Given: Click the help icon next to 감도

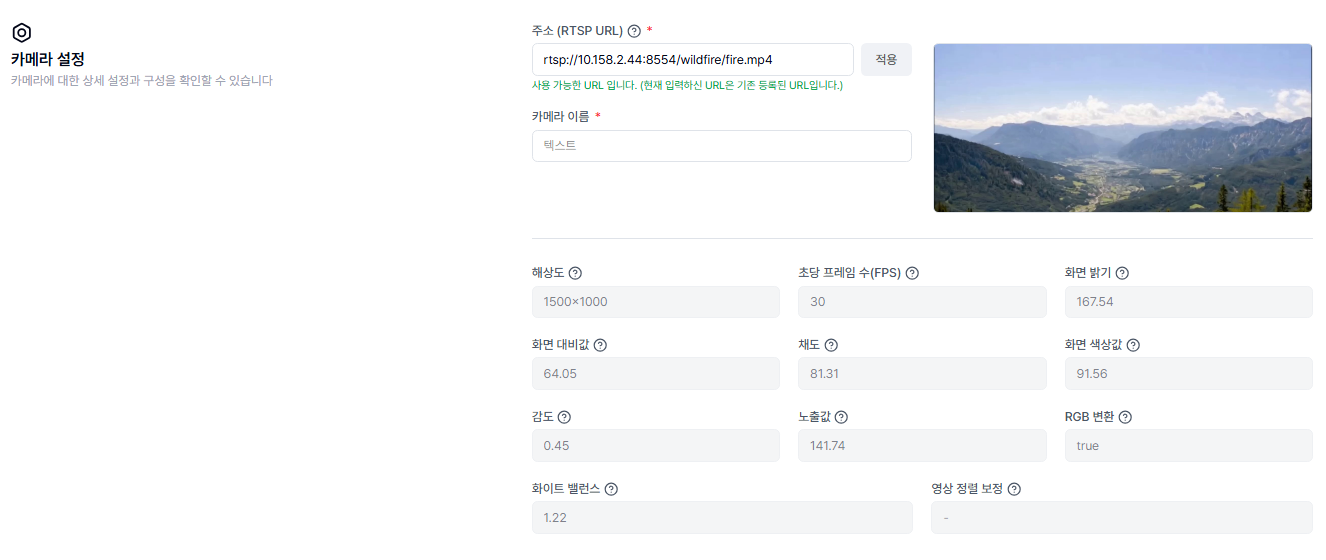Looking at the screenshot, I should [x=564, y=417].
